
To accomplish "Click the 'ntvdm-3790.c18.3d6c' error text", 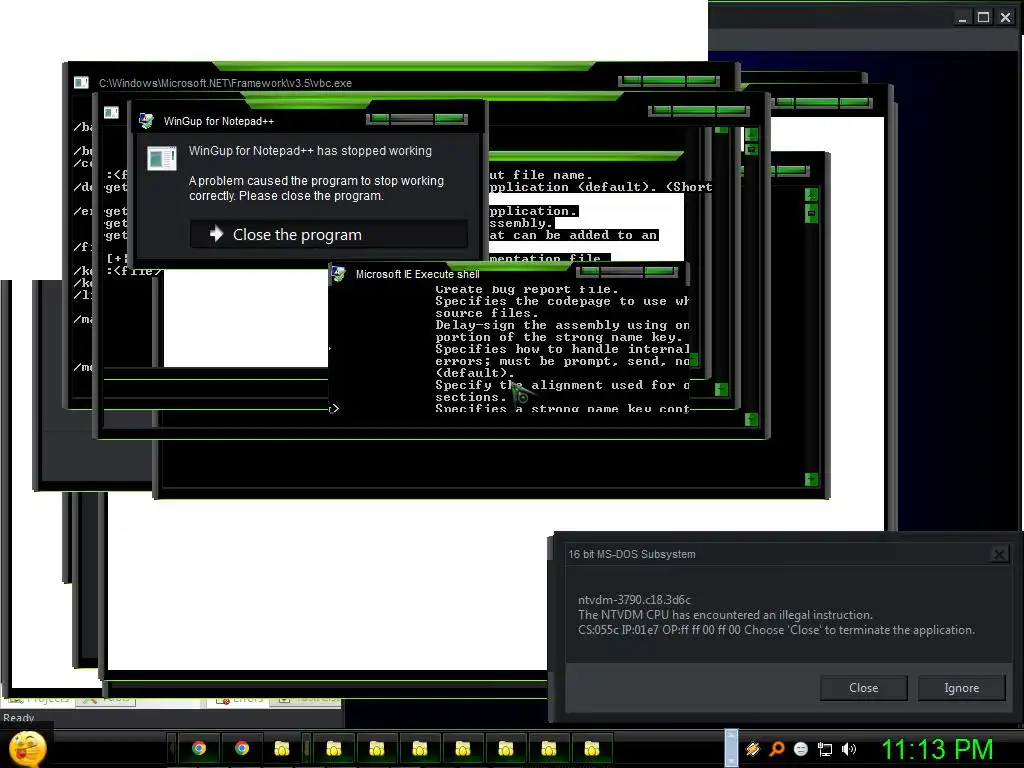I will [634, 600].
